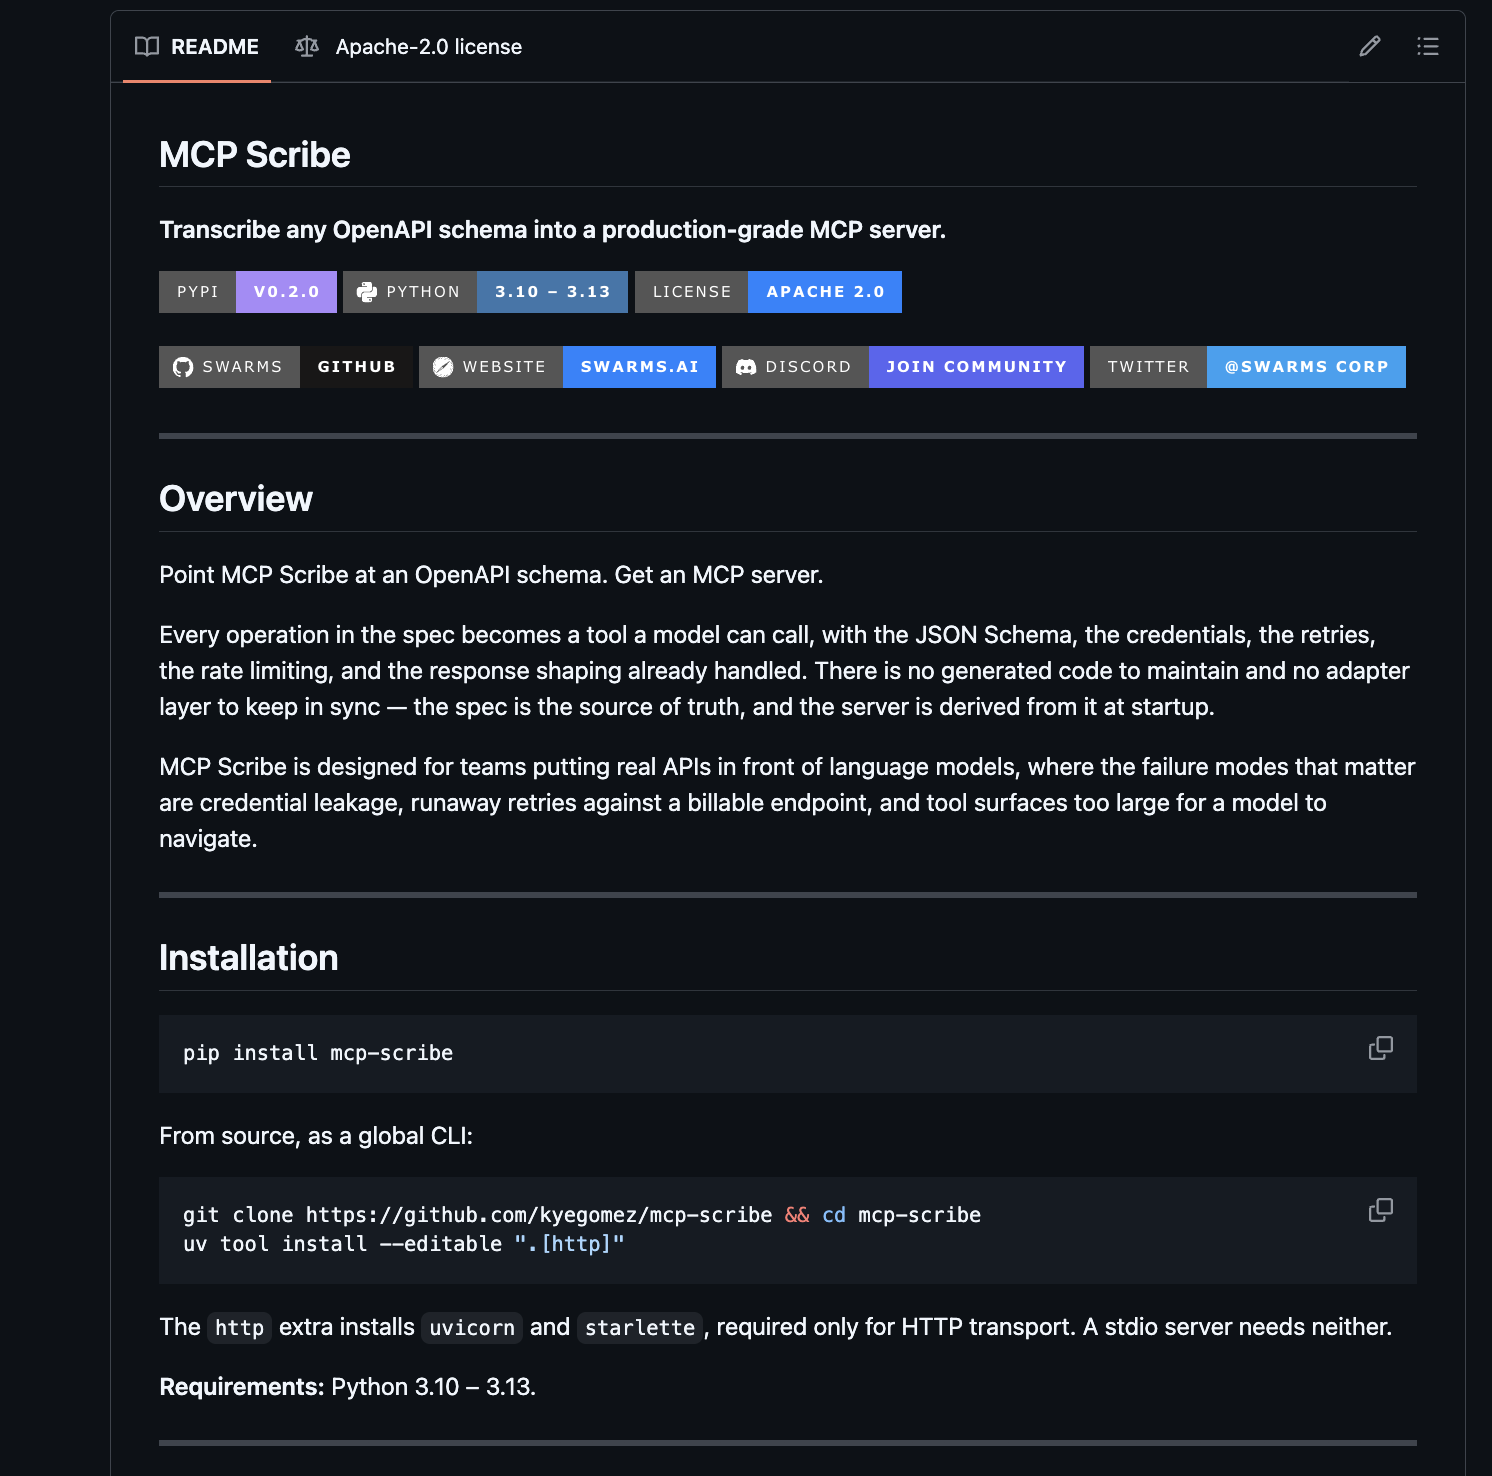Switch to the Apache-2.0 license tab

tap(409, 47)
